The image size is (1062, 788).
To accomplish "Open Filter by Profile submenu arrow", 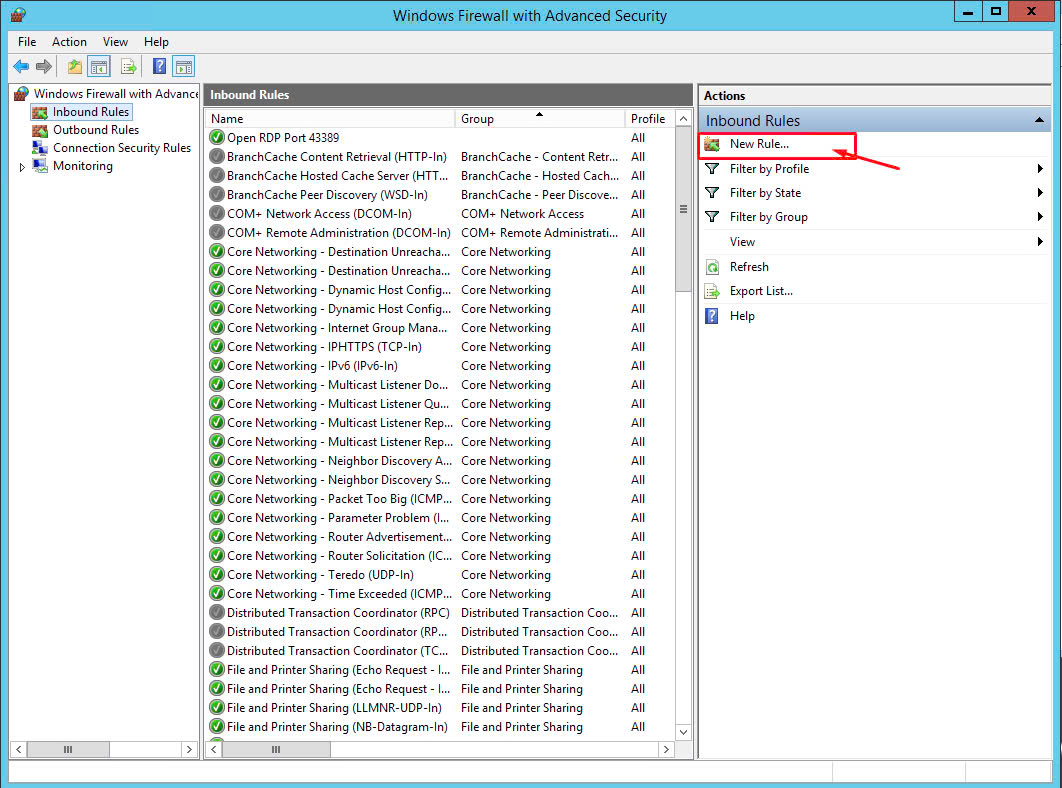I will (1040, 169).
